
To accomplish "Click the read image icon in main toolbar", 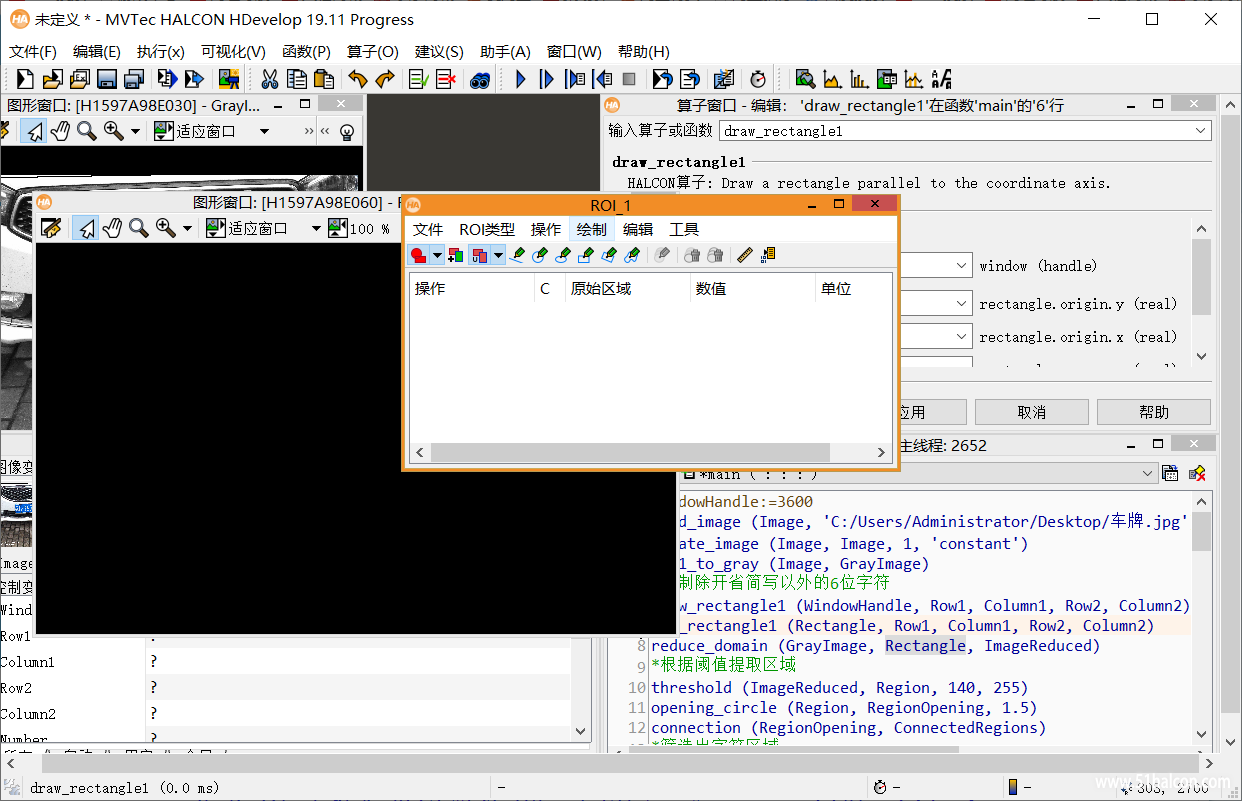I will click(229, 79).
